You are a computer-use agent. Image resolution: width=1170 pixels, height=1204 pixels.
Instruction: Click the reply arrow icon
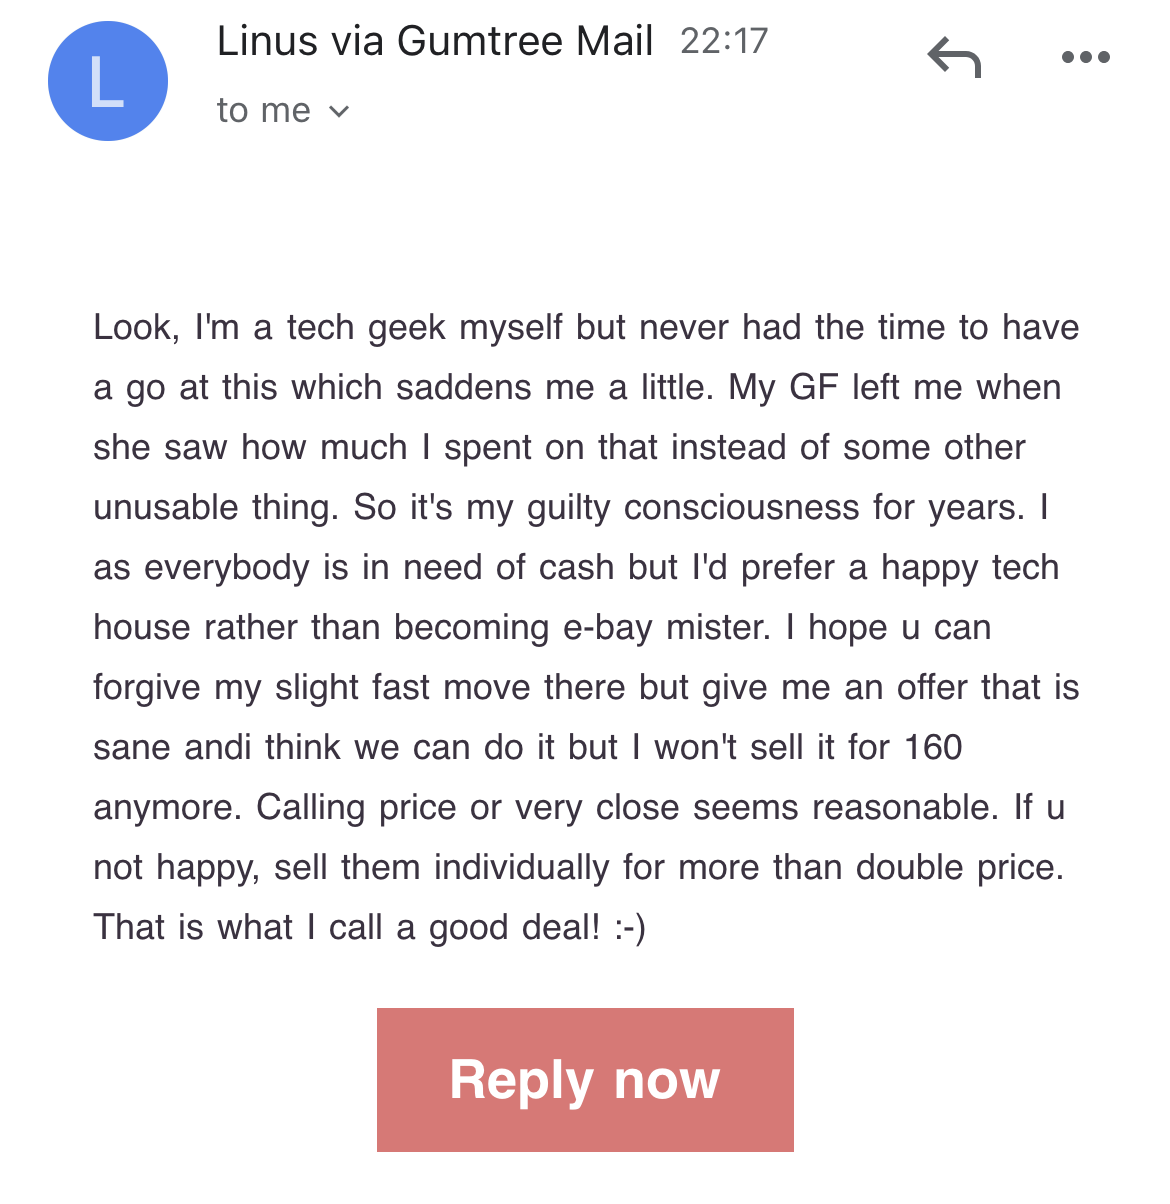pos(954,58)
